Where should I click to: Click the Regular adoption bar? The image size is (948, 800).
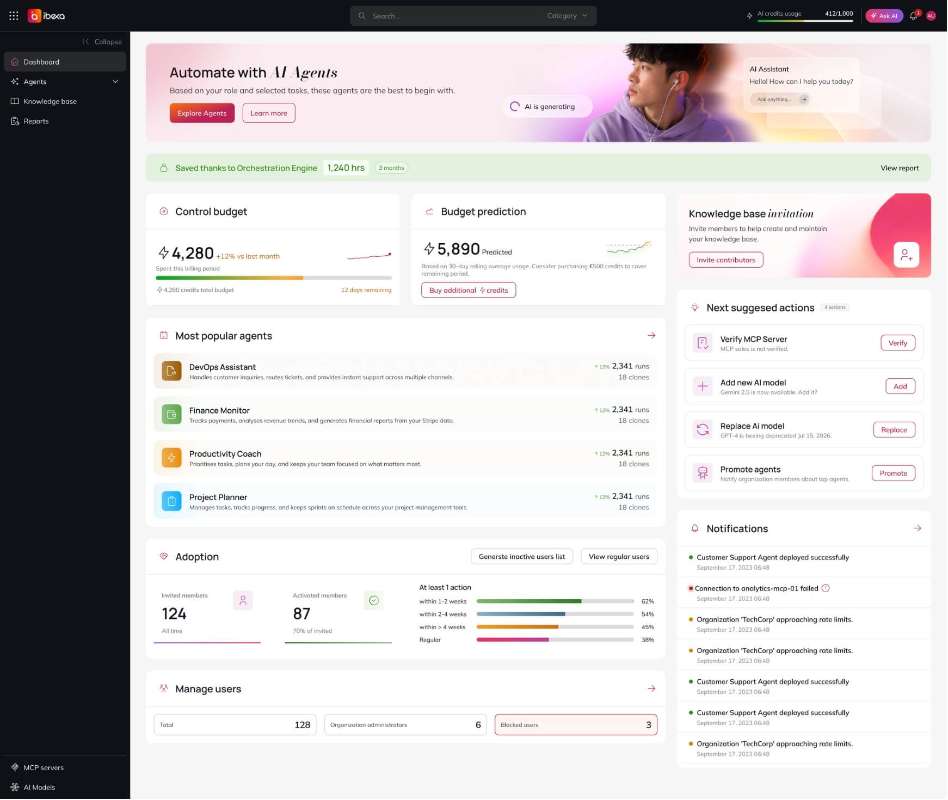coord(555,639)
